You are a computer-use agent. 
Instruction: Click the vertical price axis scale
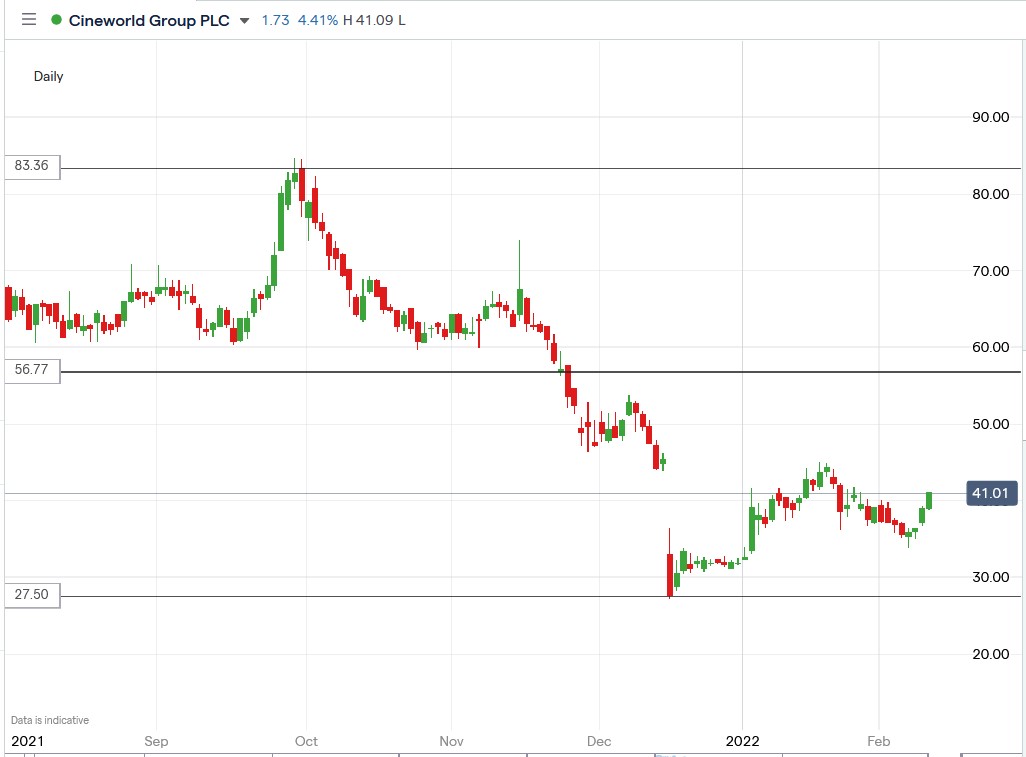click(x=988, y=400)
